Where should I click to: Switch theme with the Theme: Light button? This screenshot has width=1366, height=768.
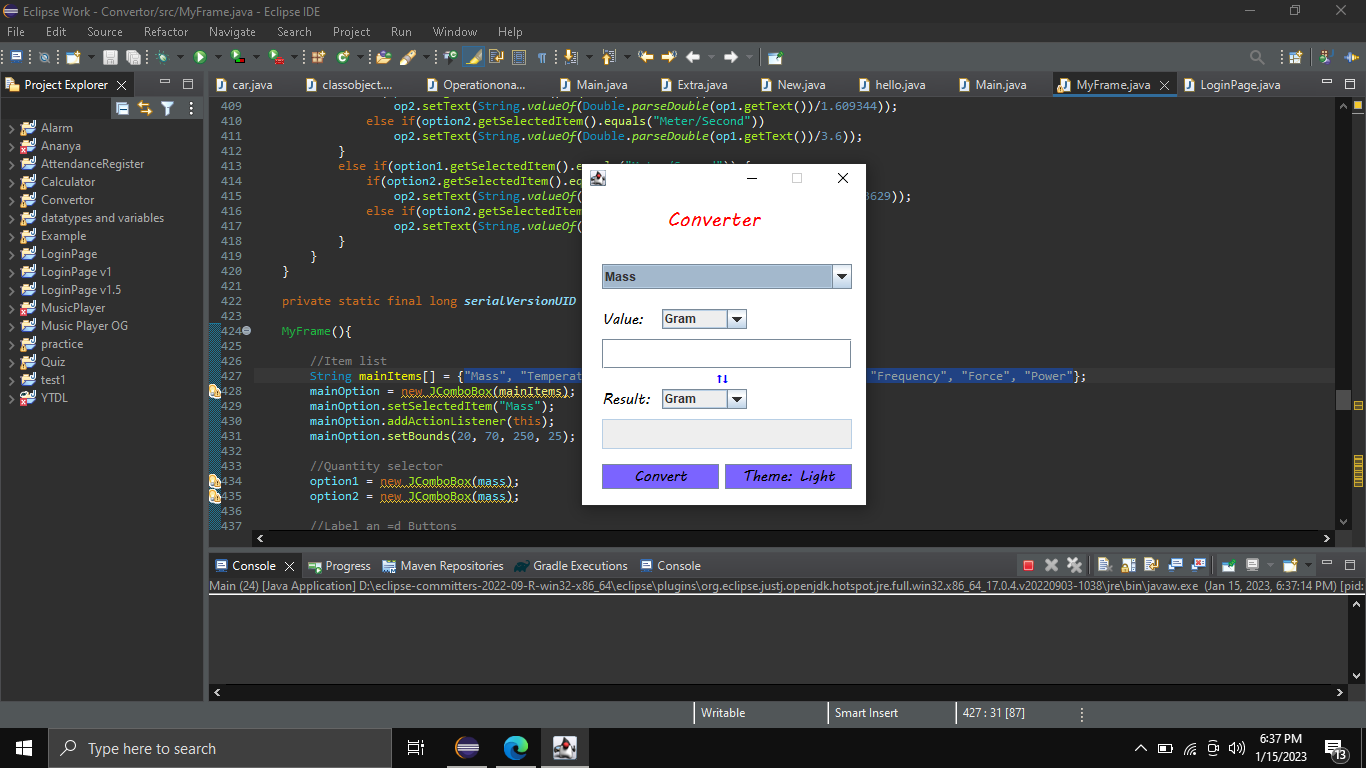(788, 476)
